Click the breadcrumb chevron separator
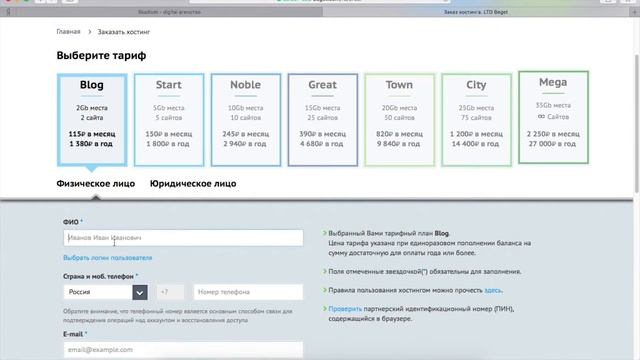Screen dimensions: 640x360 89,31
